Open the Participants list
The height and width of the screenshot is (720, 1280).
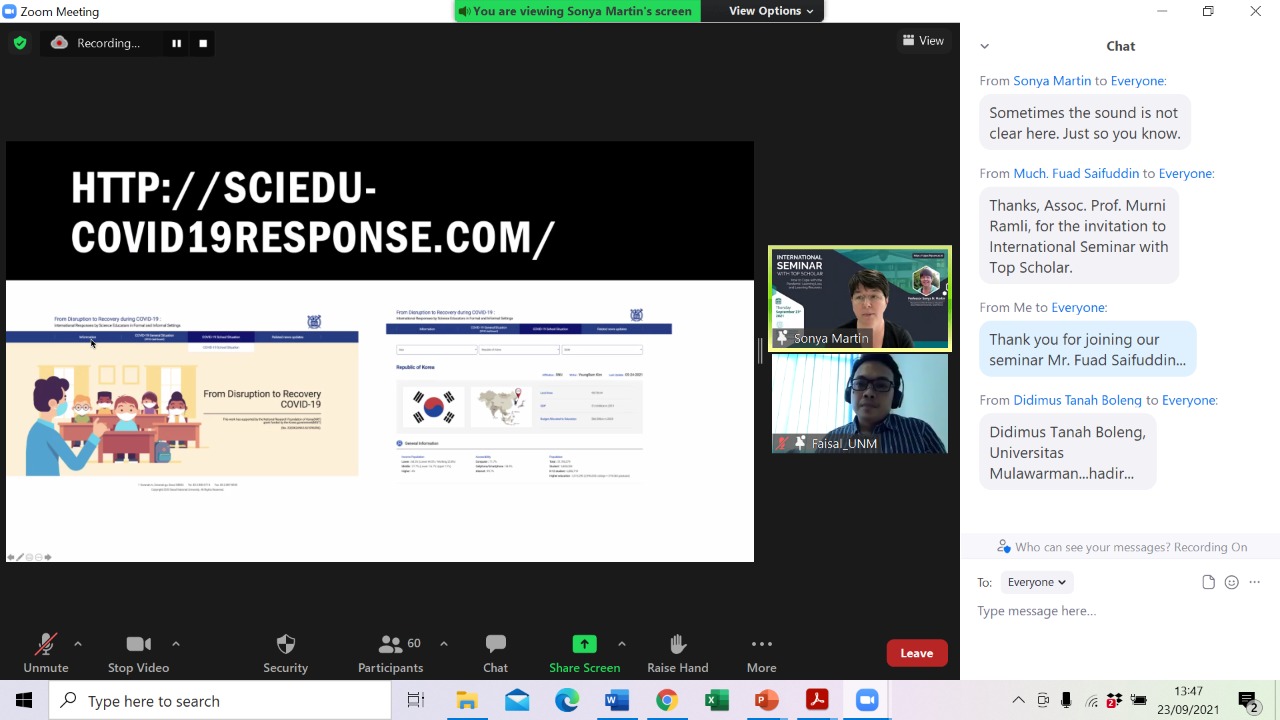point(390,653)
